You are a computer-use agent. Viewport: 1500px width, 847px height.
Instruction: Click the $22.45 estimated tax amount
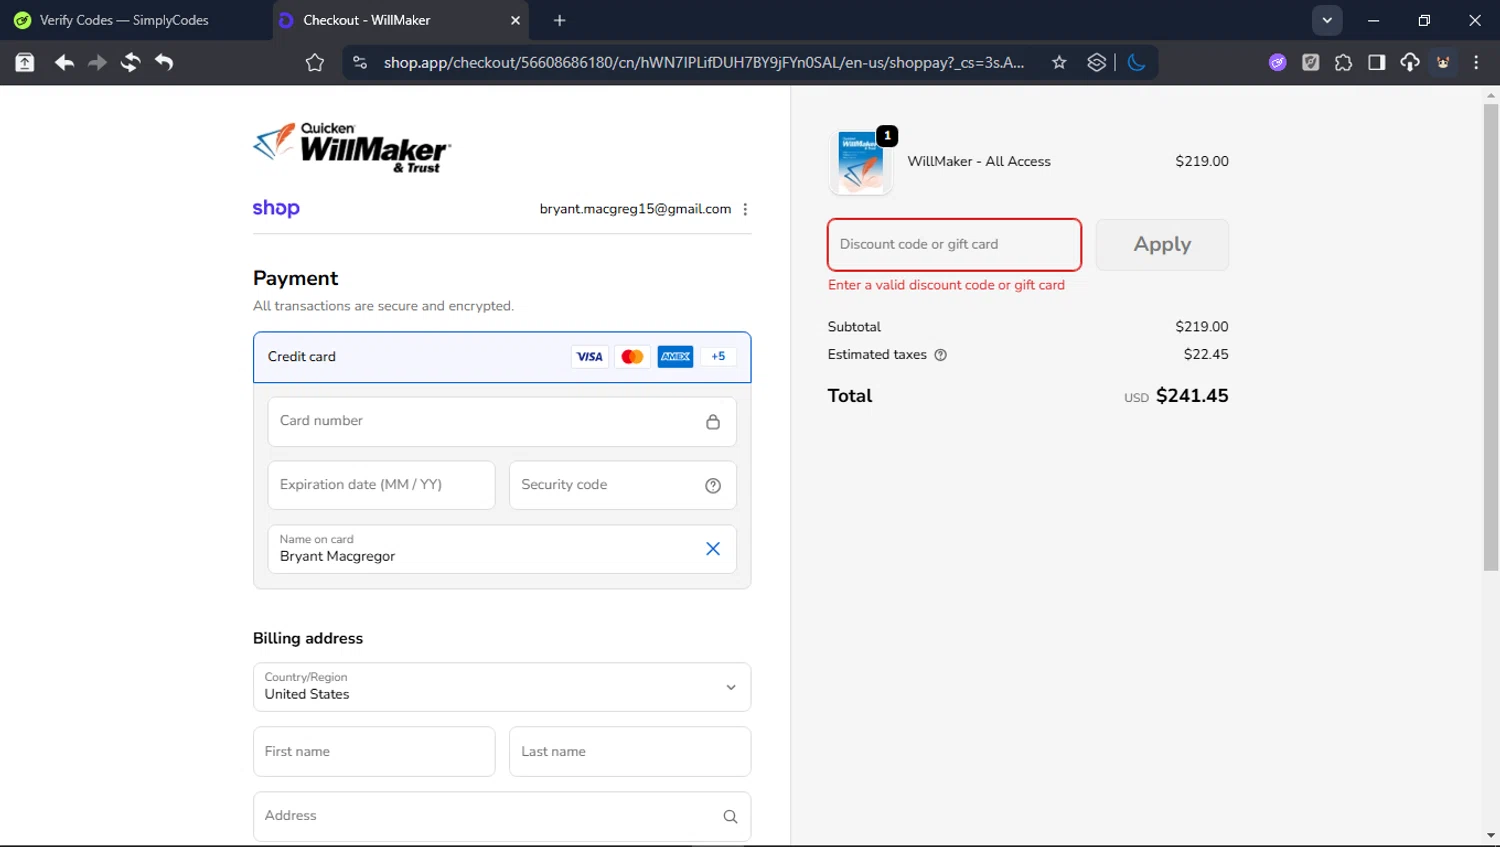pyautogui.click(x=1206, y=354)
